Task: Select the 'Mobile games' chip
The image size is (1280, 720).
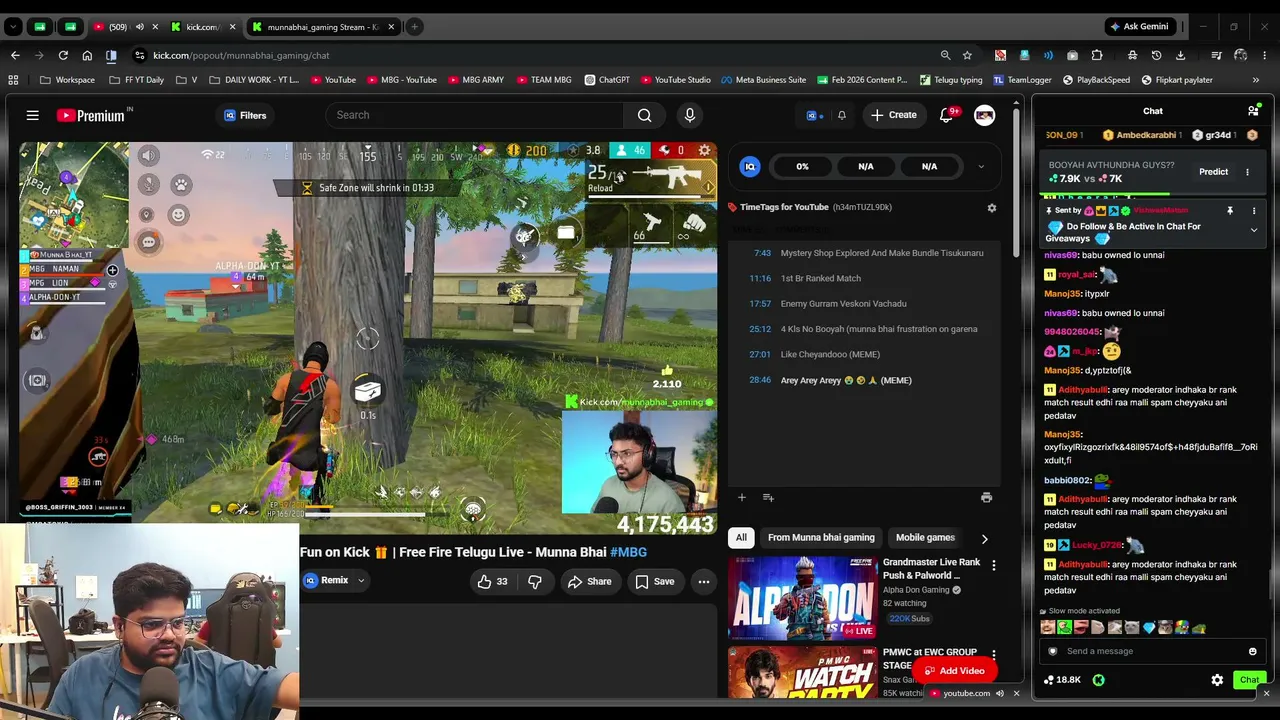Action: tap(925, 538)
